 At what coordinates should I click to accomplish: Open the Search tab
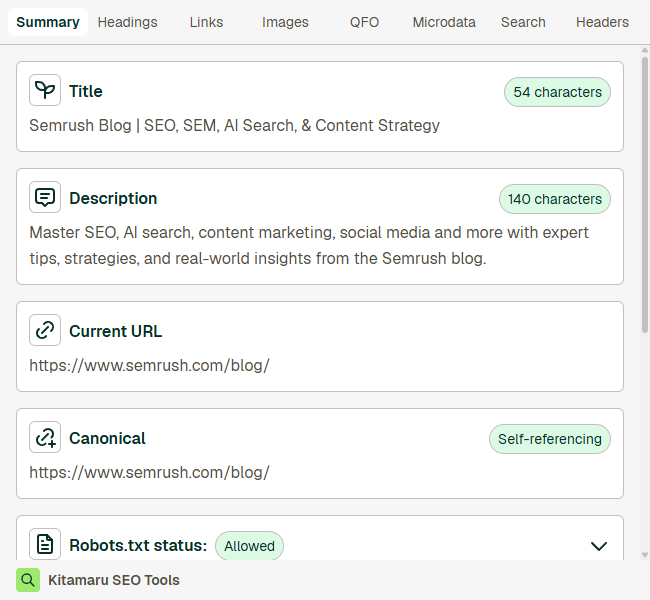pos(523,22)
